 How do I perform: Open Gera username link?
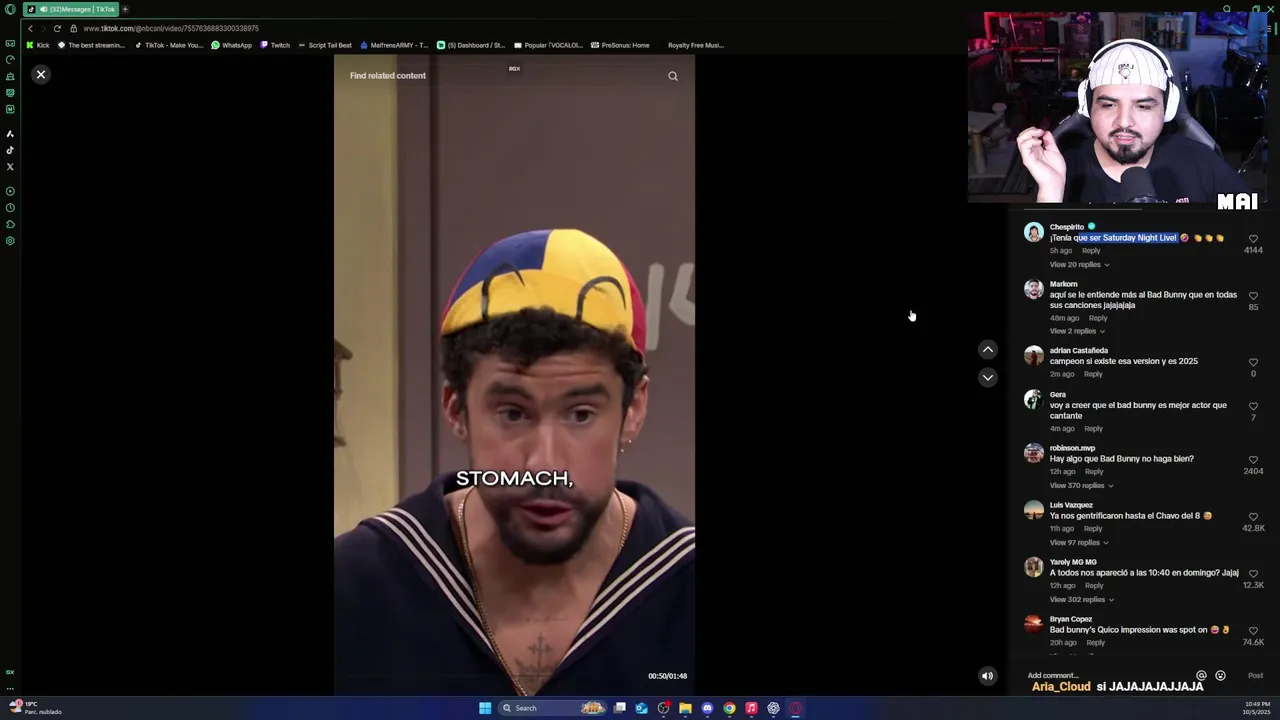pos(1058,395)
